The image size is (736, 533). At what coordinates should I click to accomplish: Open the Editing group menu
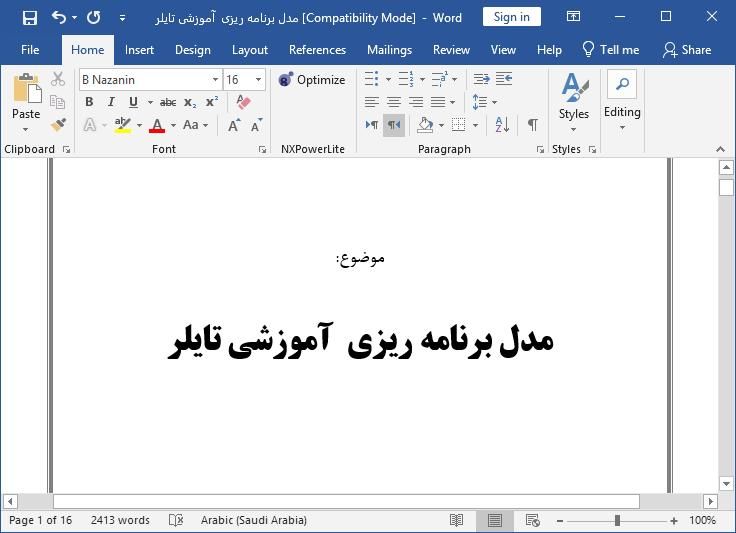tap(622, 100)
